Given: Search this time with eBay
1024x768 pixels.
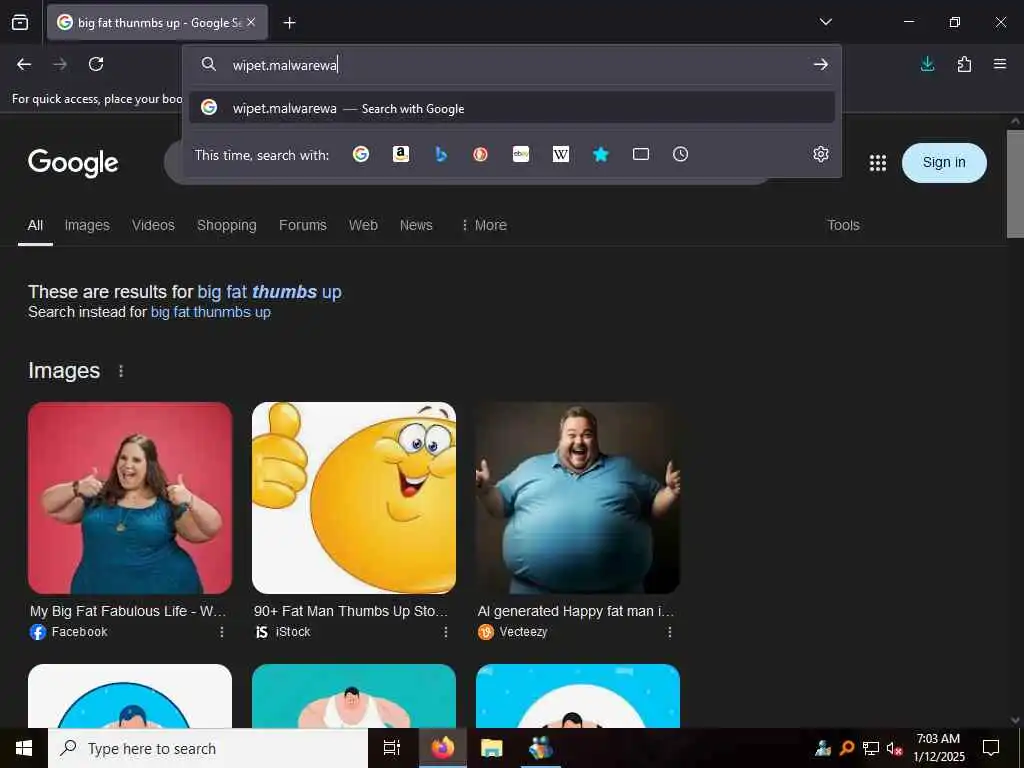Looking at the screenshot, I should click(x=520, y=154).
